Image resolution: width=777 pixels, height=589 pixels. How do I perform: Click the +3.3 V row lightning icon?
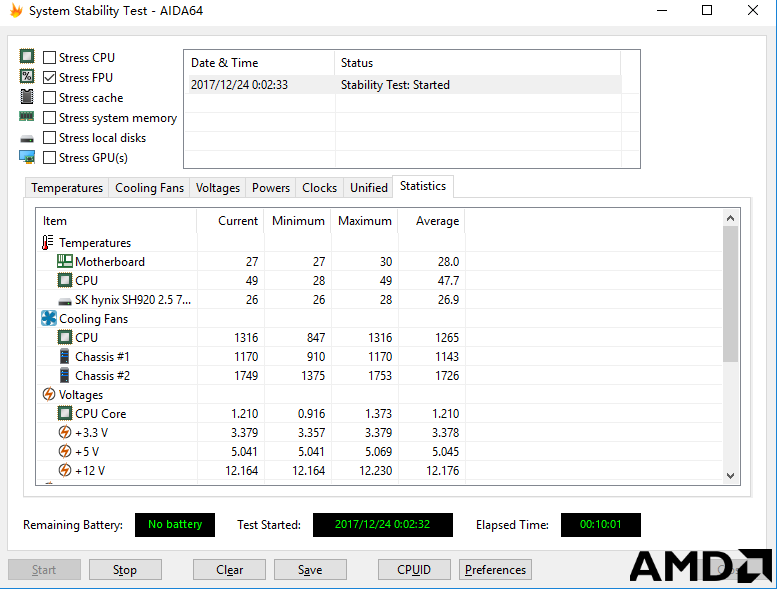click(64, 432)
